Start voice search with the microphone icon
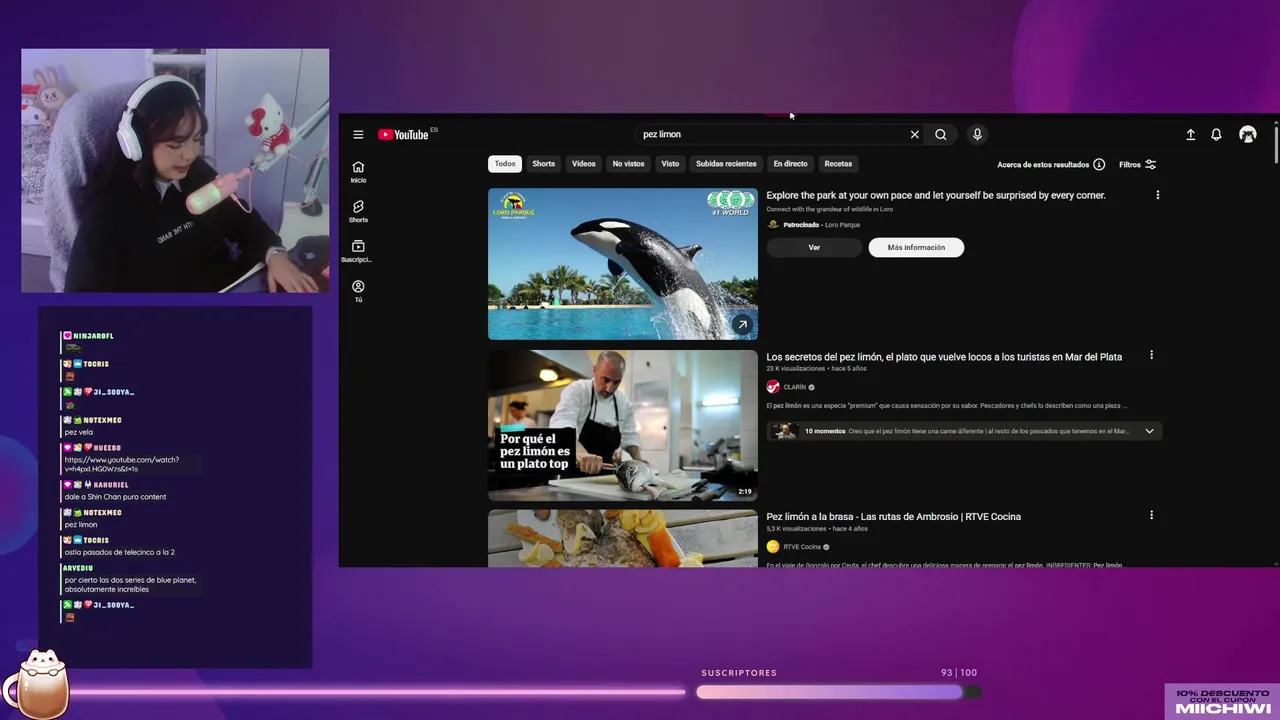This screenshot has width=1280, height=720. (977, 134)
